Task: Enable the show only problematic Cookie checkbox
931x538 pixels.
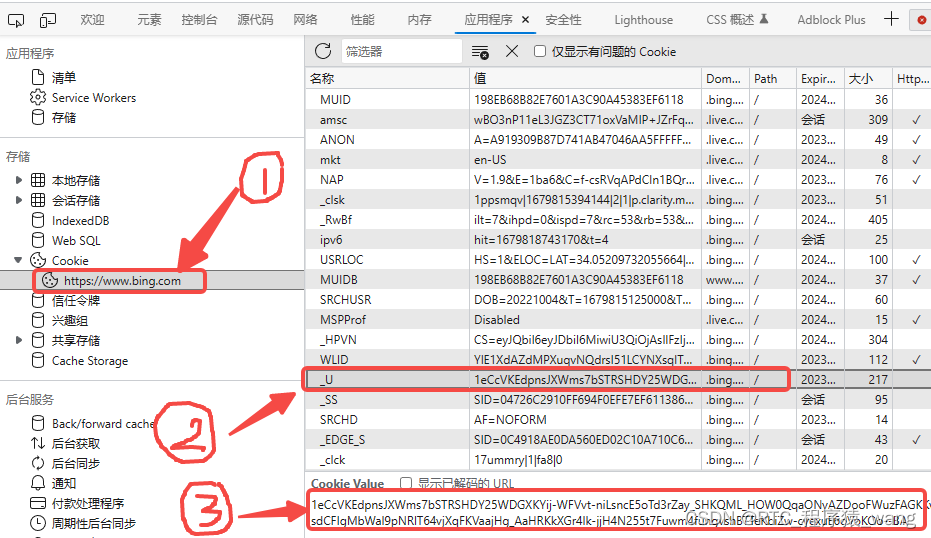Action: tap(540, 52)
